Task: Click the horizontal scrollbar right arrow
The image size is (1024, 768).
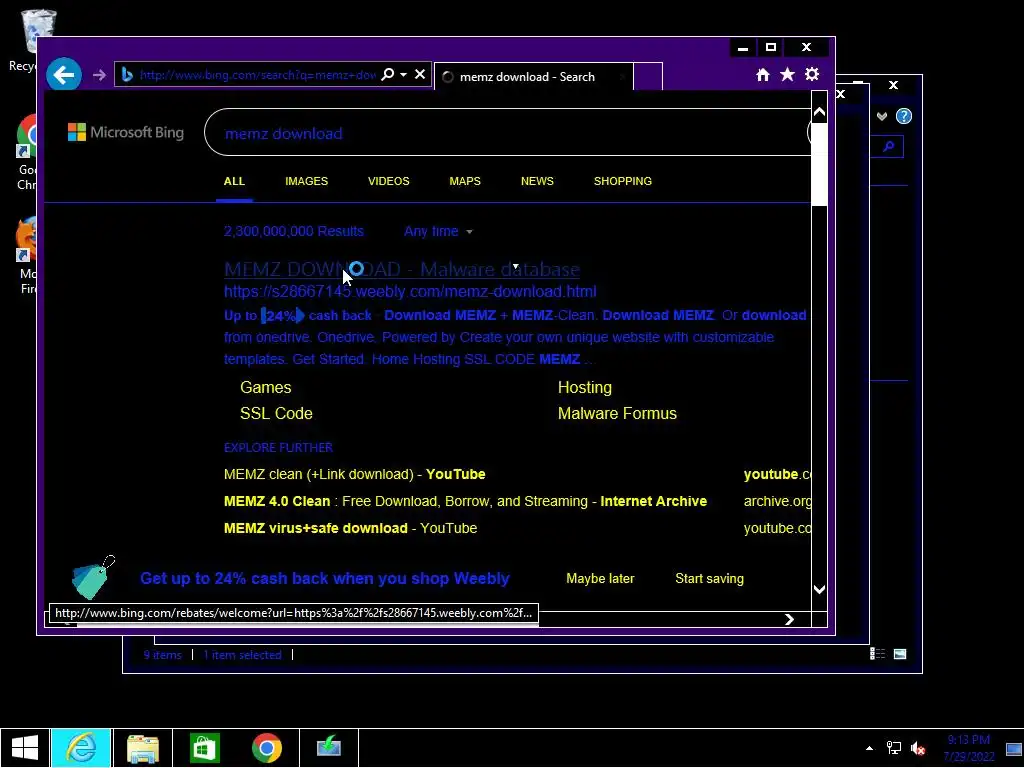Action: pos(789,619)
